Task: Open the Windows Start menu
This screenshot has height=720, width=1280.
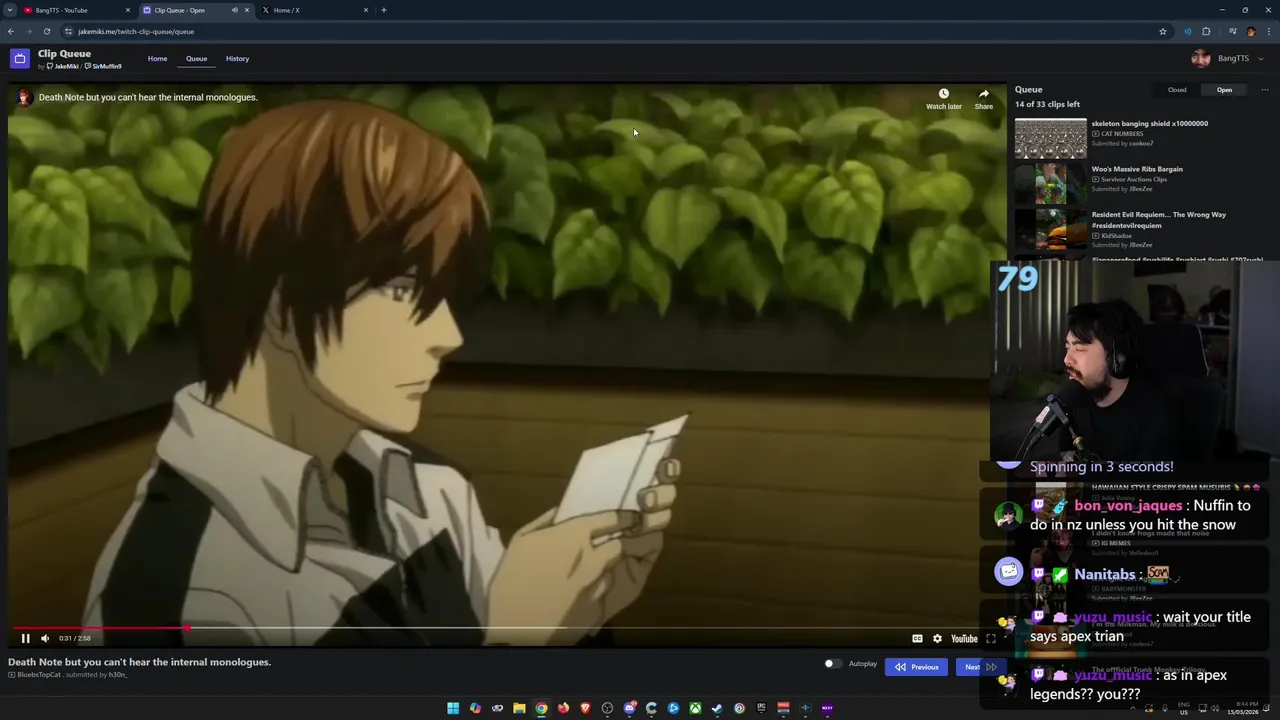Action: click(x=453, y=708)
